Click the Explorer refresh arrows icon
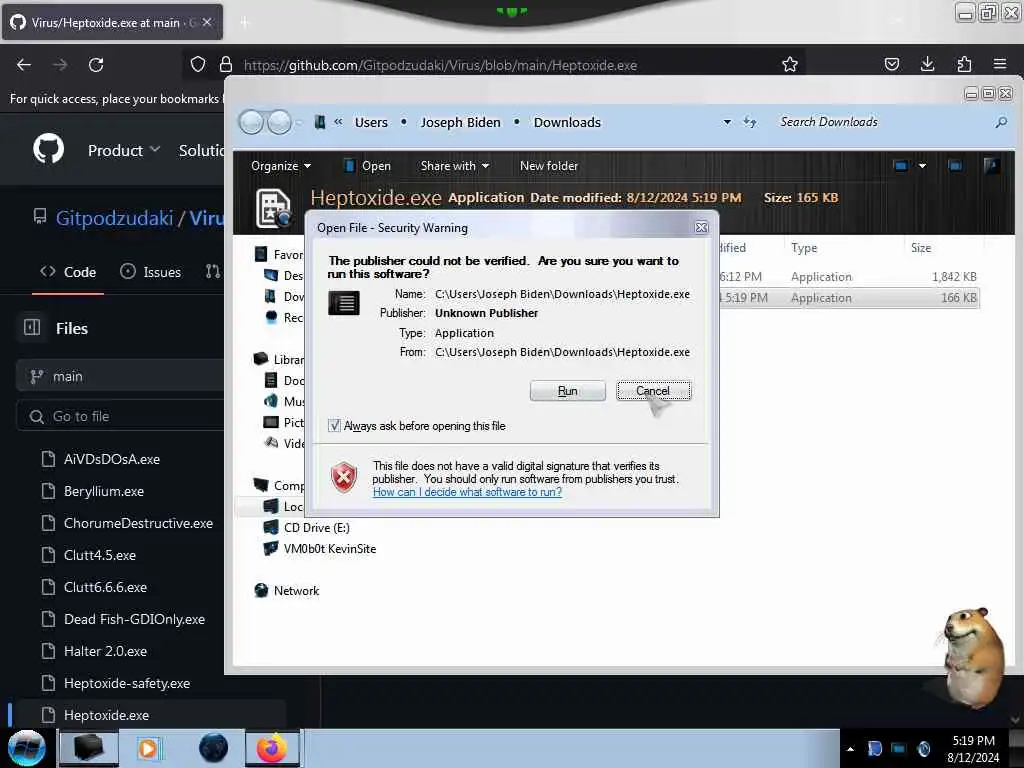This screenshot has width=1024, height=768. (x=750, y=122)
